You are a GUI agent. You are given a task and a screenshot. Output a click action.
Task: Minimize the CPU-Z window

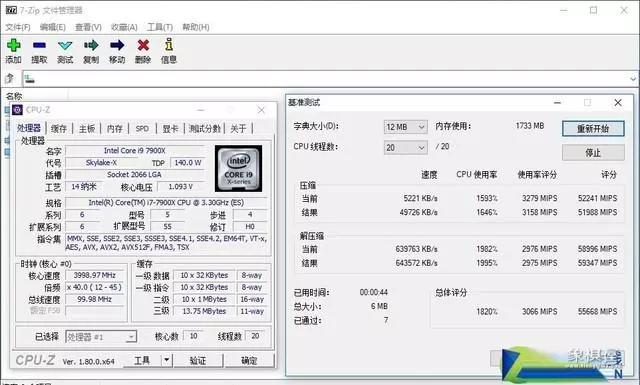click(201, 110)
